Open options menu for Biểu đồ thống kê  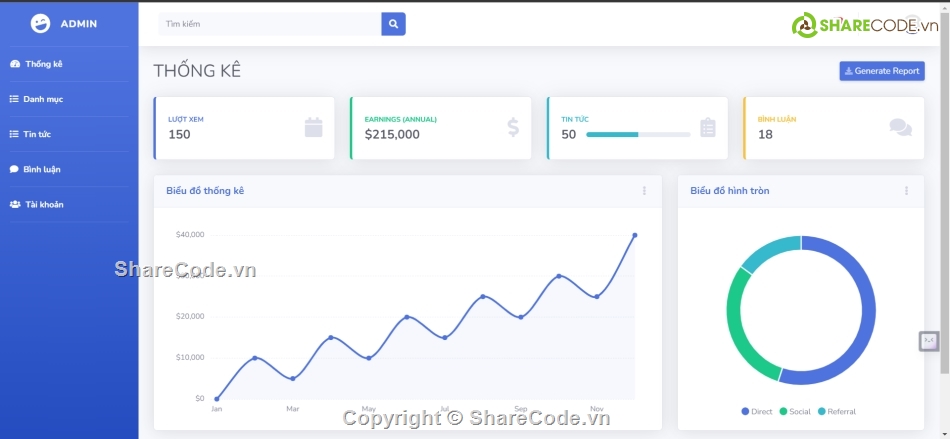click(644, 191)
